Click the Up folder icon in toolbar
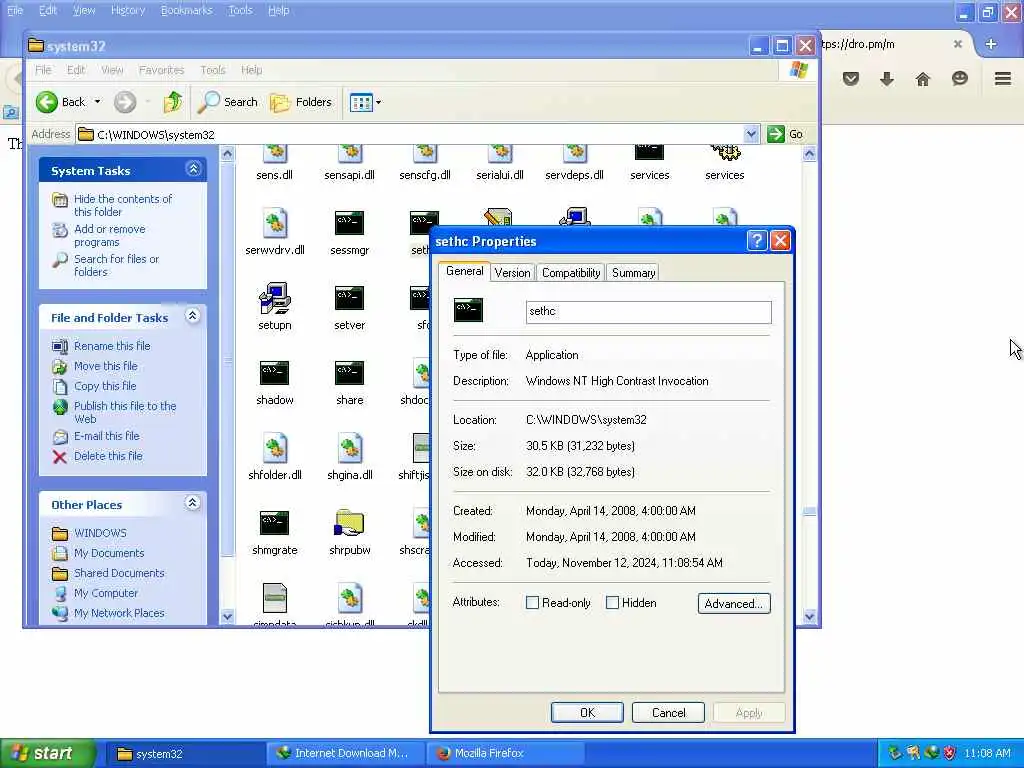Screen dimensions: 1024x768 (x=173, y=102)
